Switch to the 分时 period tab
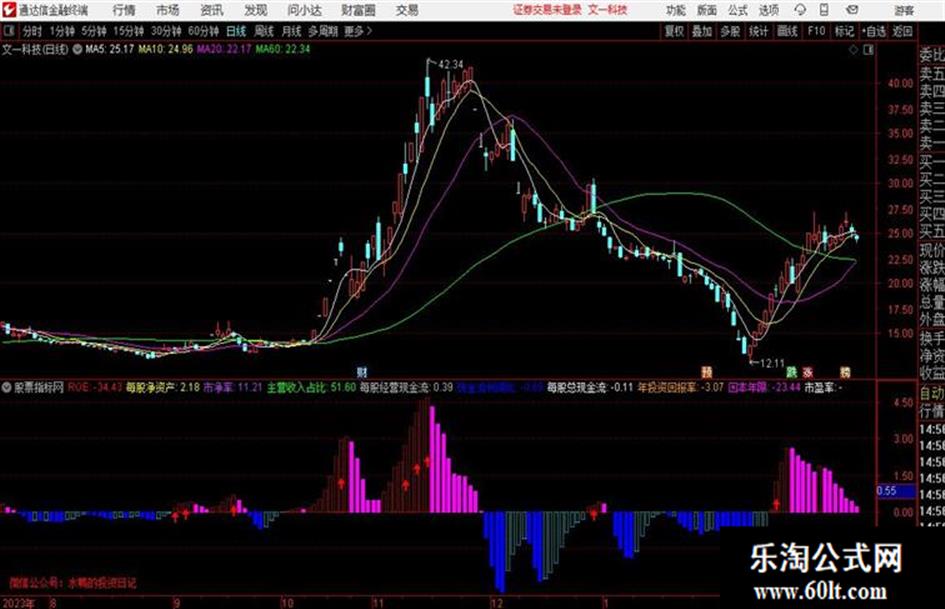 coord(32,31)
